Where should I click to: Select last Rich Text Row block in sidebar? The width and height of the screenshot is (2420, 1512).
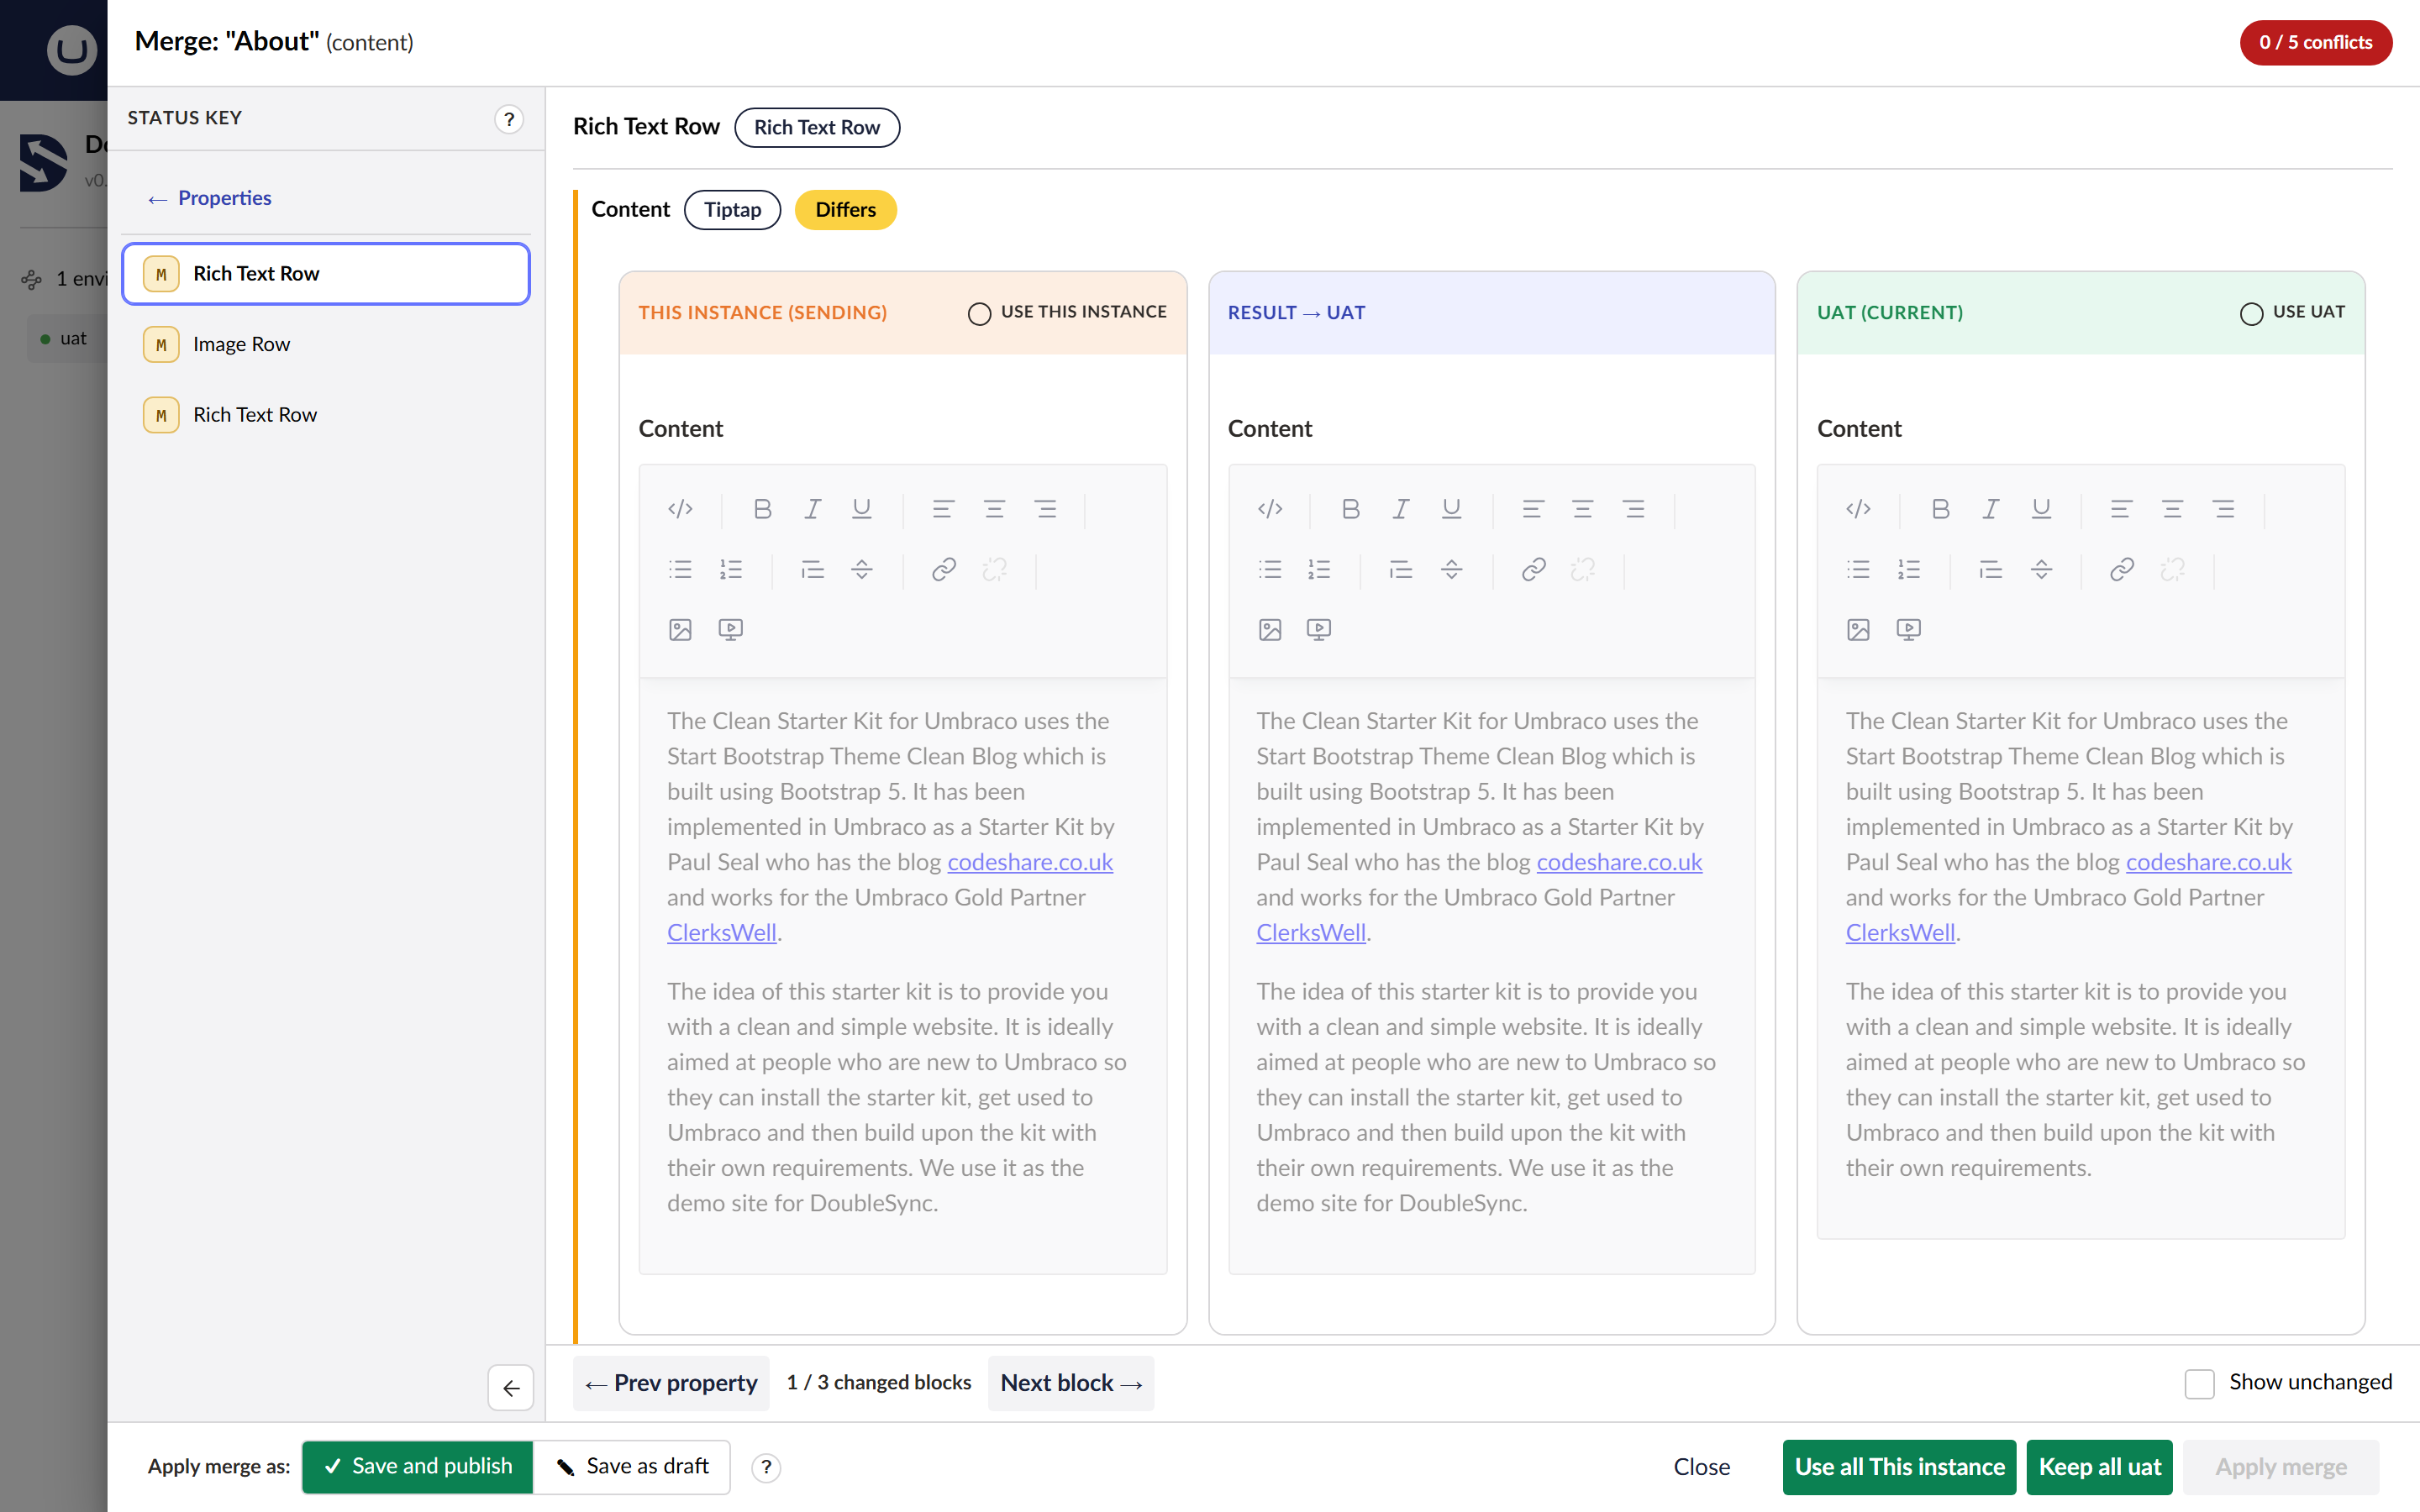click(x=326, y=414)
